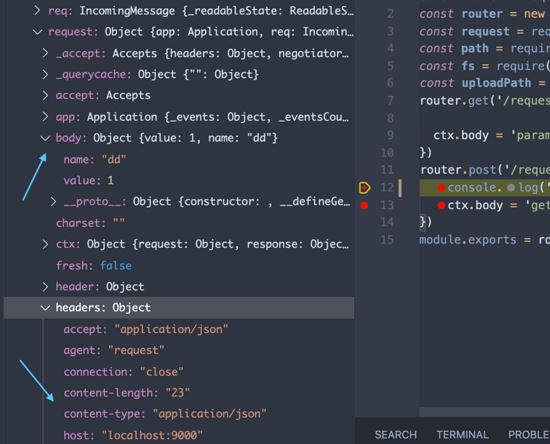This screenshot has height=444, width=550.
Task: Click the current execution pointer on line 12
Action: 364,188
